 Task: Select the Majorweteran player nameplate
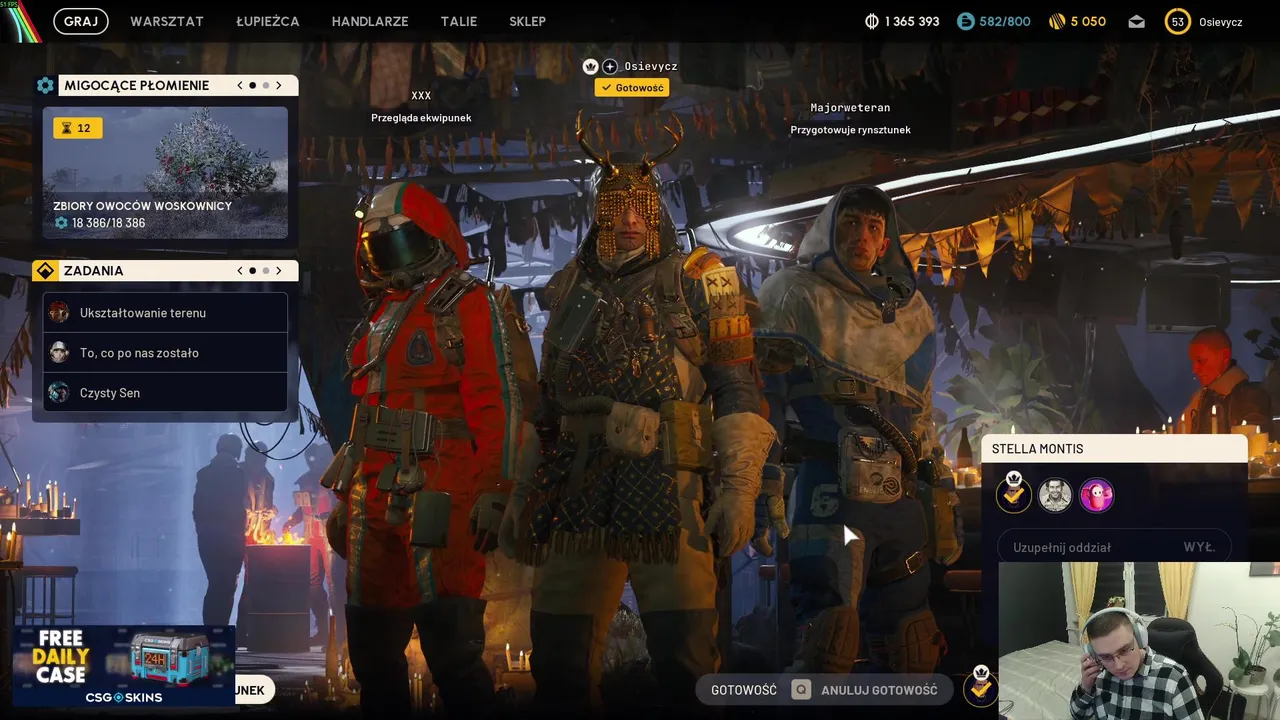pos(850,108)
